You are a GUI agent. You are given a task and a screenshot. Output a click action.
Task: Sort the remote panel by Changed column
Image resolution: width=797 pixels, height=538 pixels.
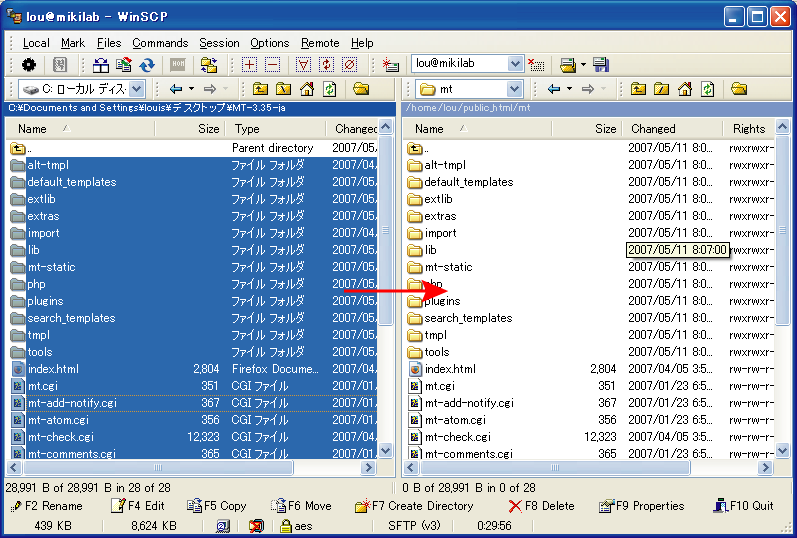[x=672, y=129]
